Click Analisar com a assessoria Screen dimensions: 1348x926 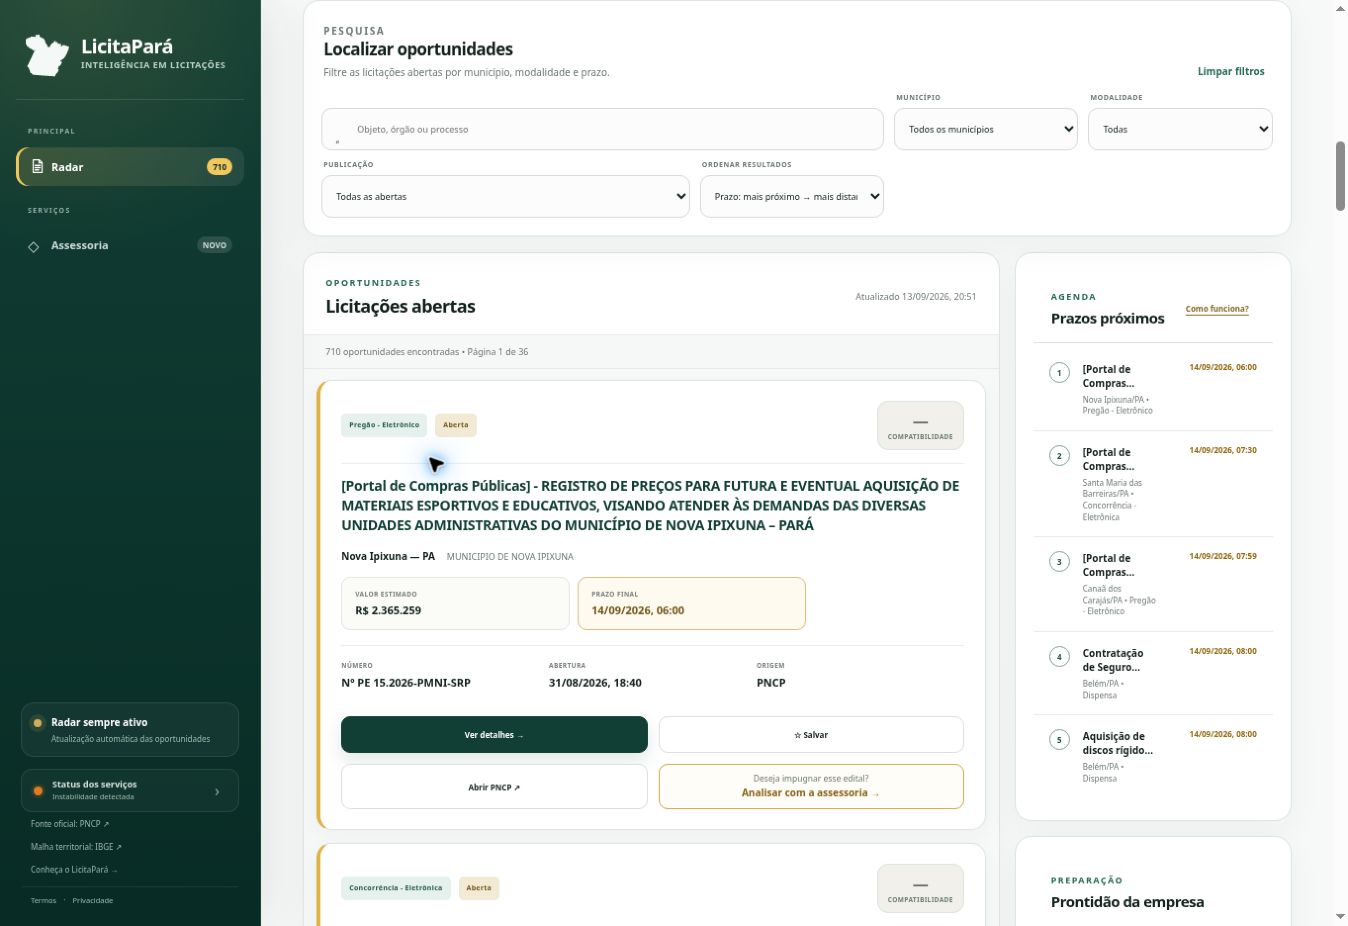pos(811,787)
